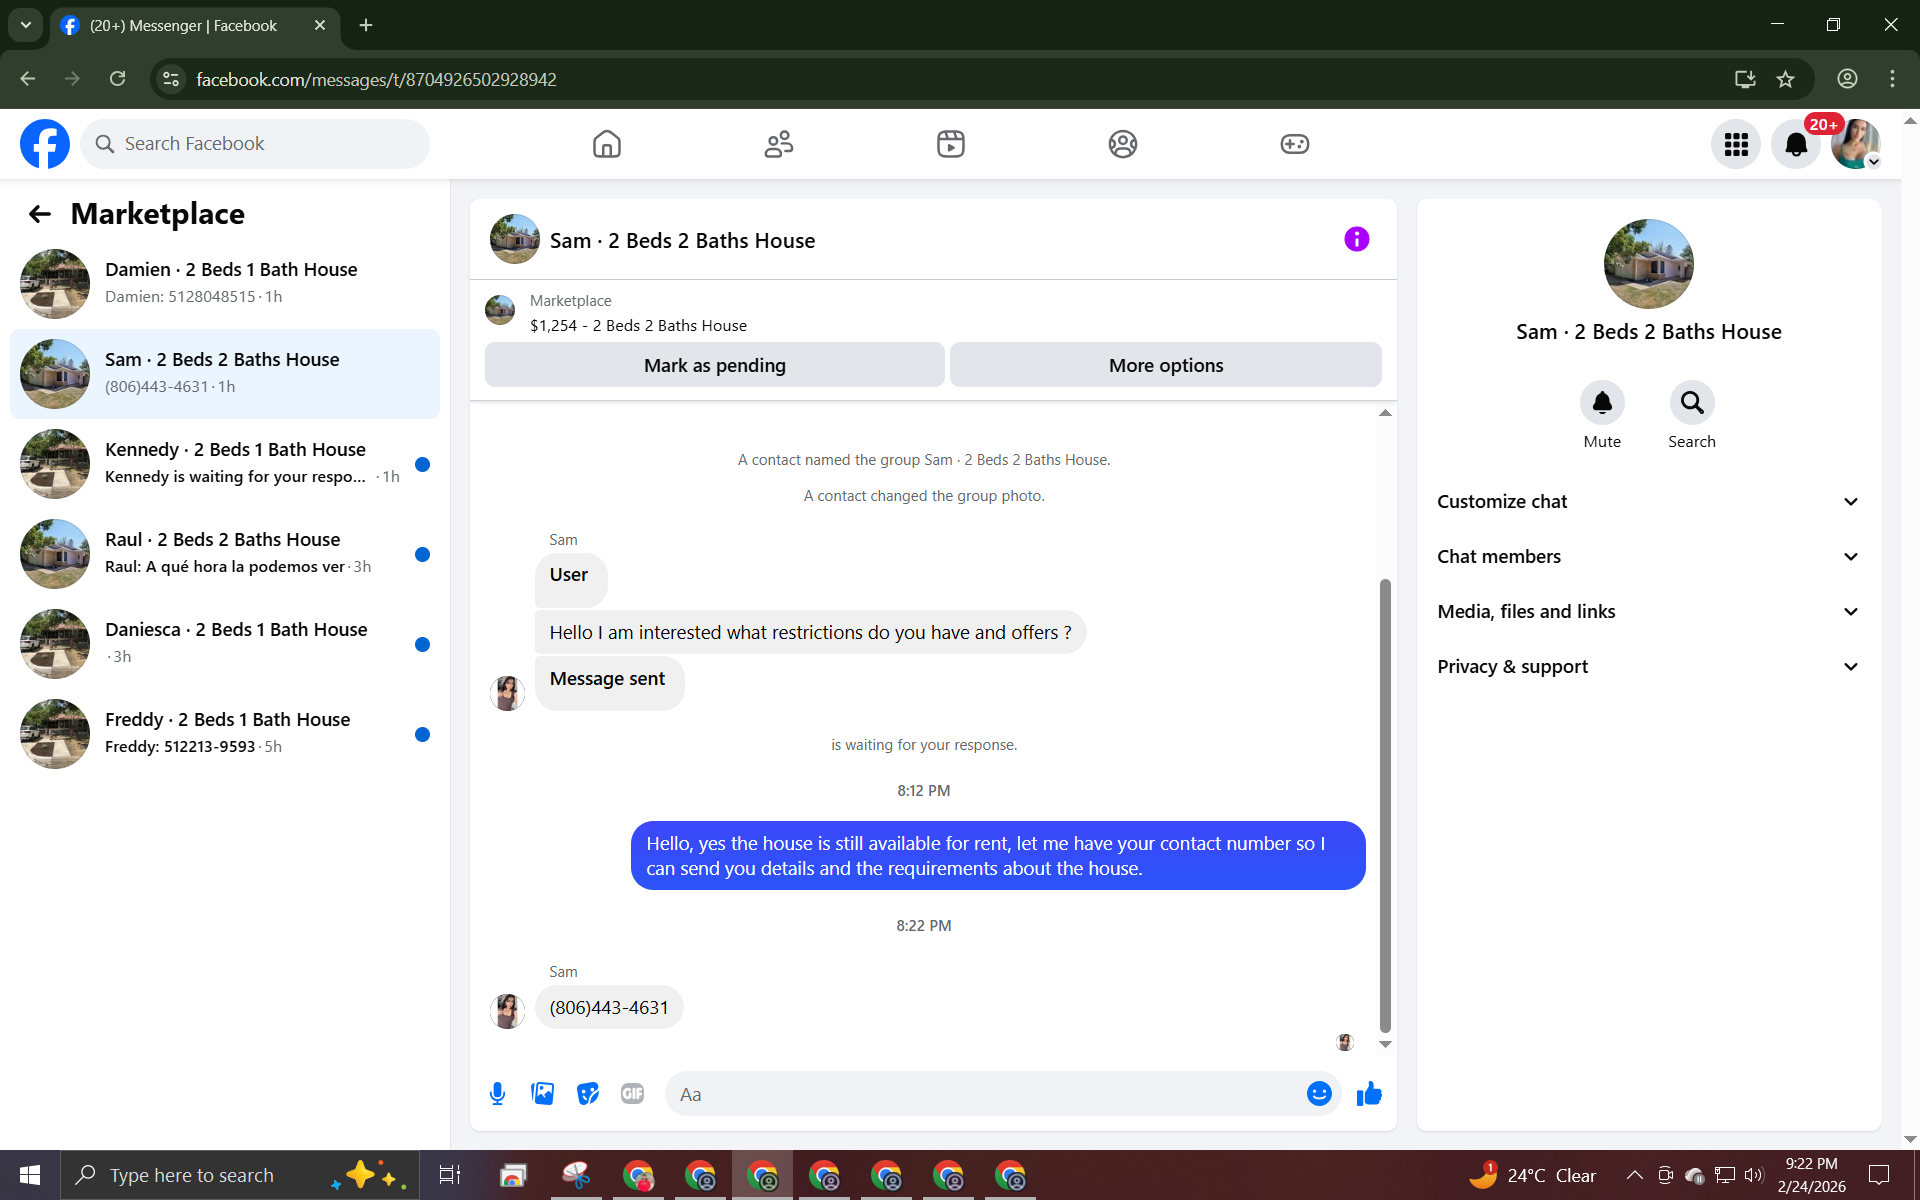Expand Media, files and links
1920x1200 pixels.
click(x=1648, y=612)
